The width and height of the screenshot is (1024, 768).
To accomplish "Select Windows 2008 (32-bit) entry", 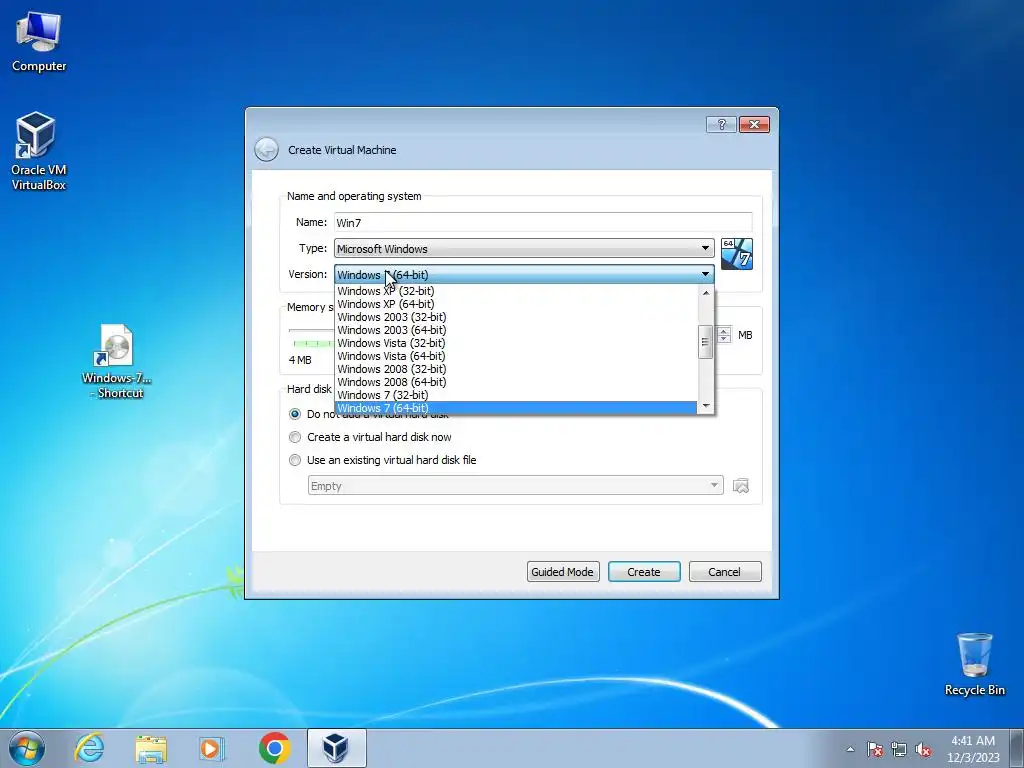I will click(516, 369).
